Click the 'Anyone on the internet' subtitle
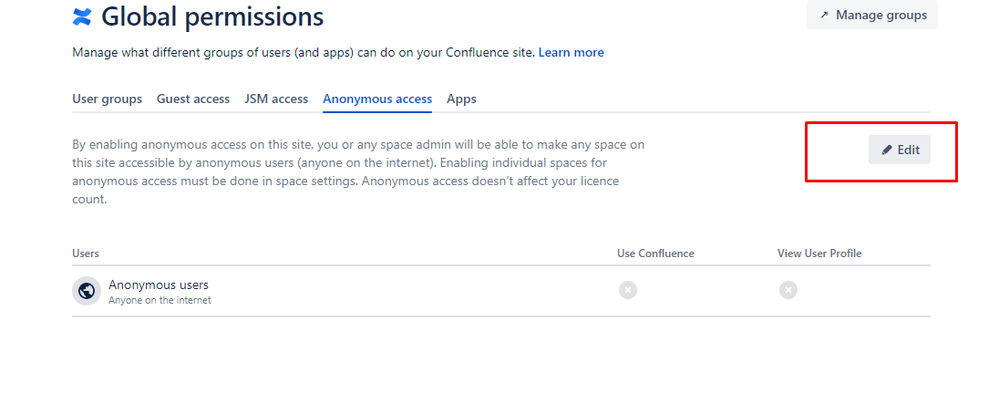 coord(159,299)
